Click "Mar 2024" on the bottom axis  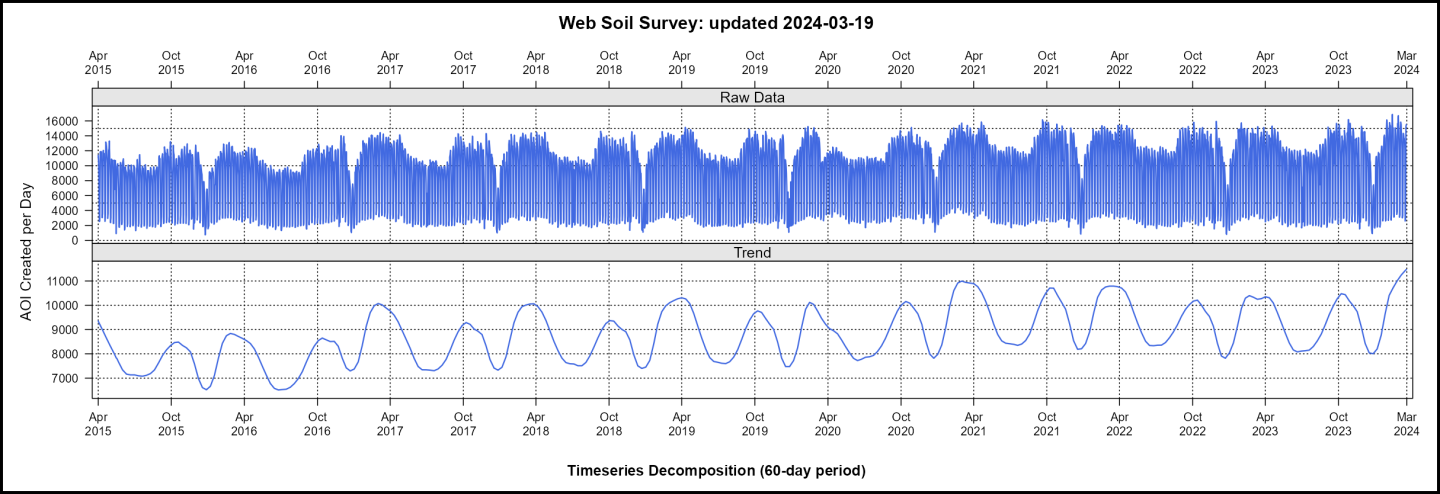click(x=1406, y=422)
